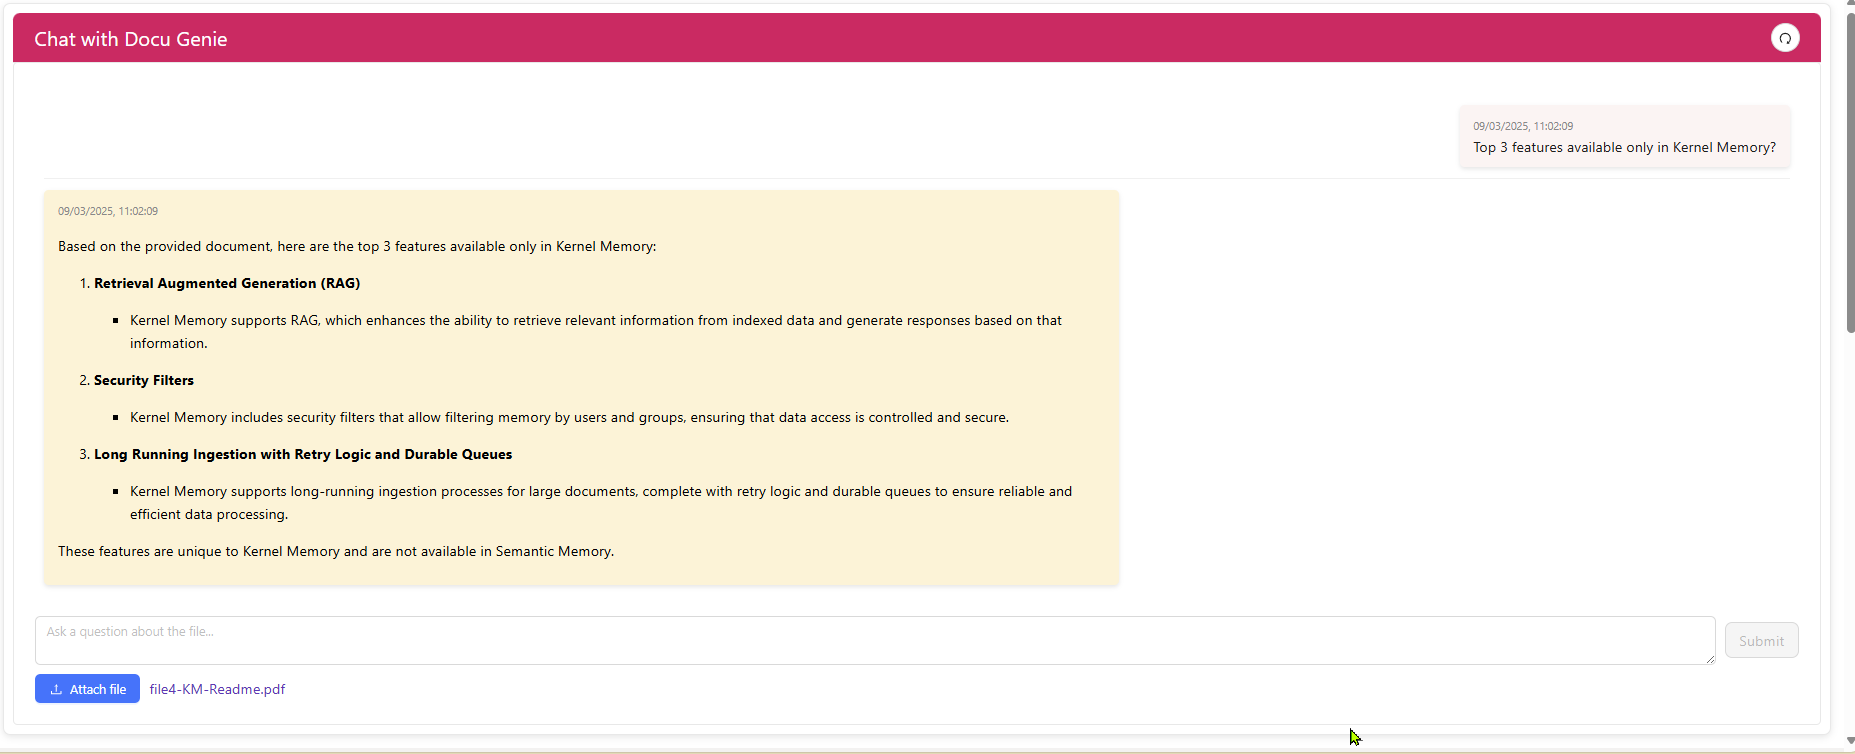Open the file4-KM-Readme.pdf link

[217, 689]
